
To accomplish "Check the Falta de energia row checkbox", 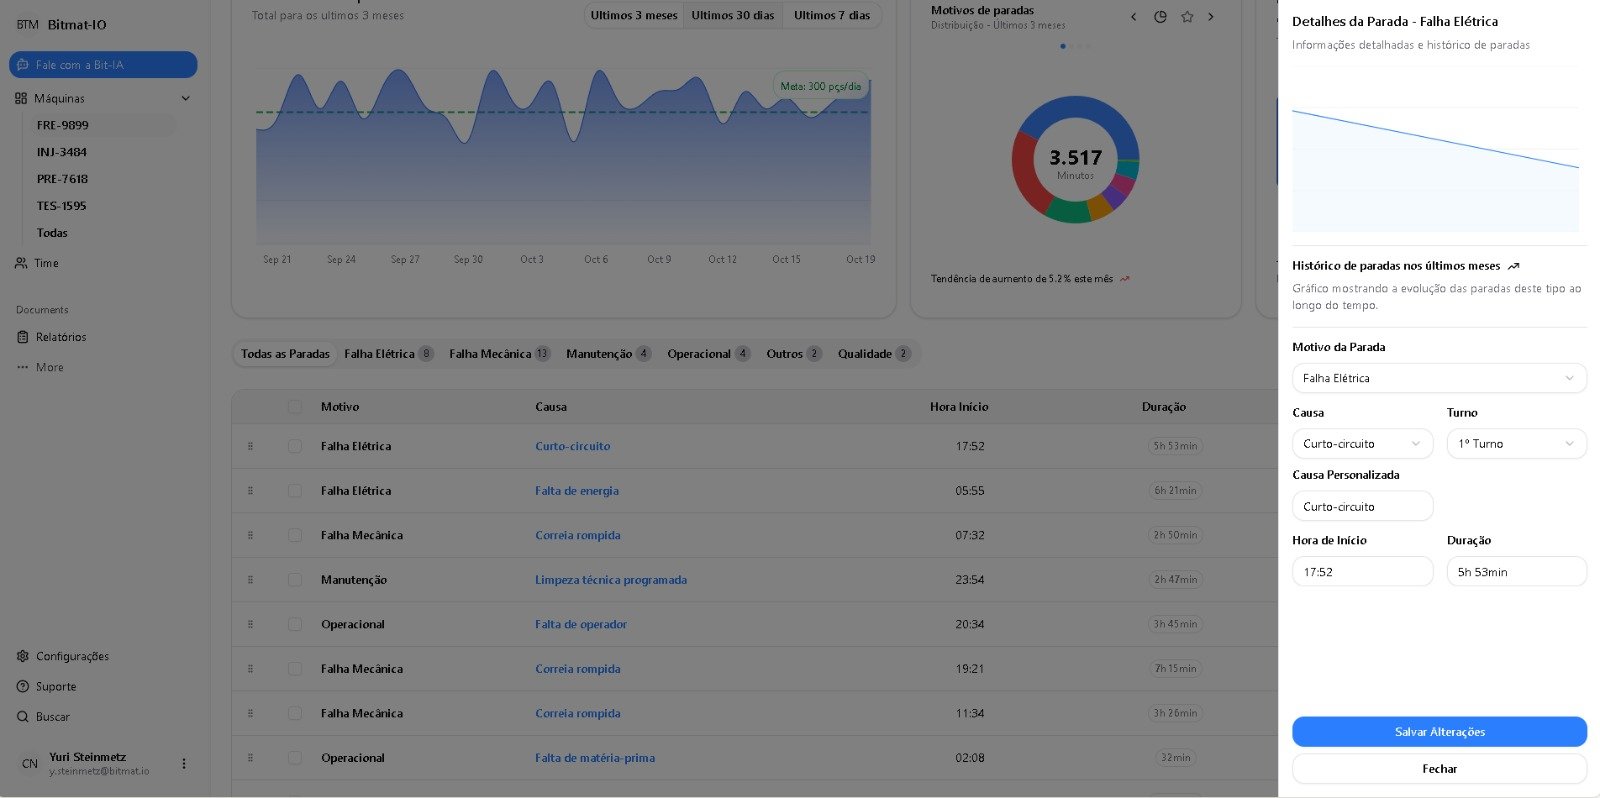I will click(294, 491).
